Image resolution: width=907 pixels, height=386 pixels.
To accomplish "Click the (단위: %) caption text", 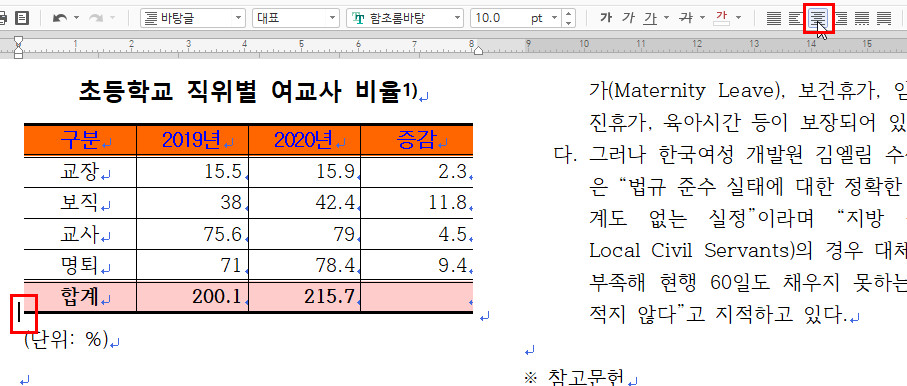I will pyautogui.click(x=67, y=341).
